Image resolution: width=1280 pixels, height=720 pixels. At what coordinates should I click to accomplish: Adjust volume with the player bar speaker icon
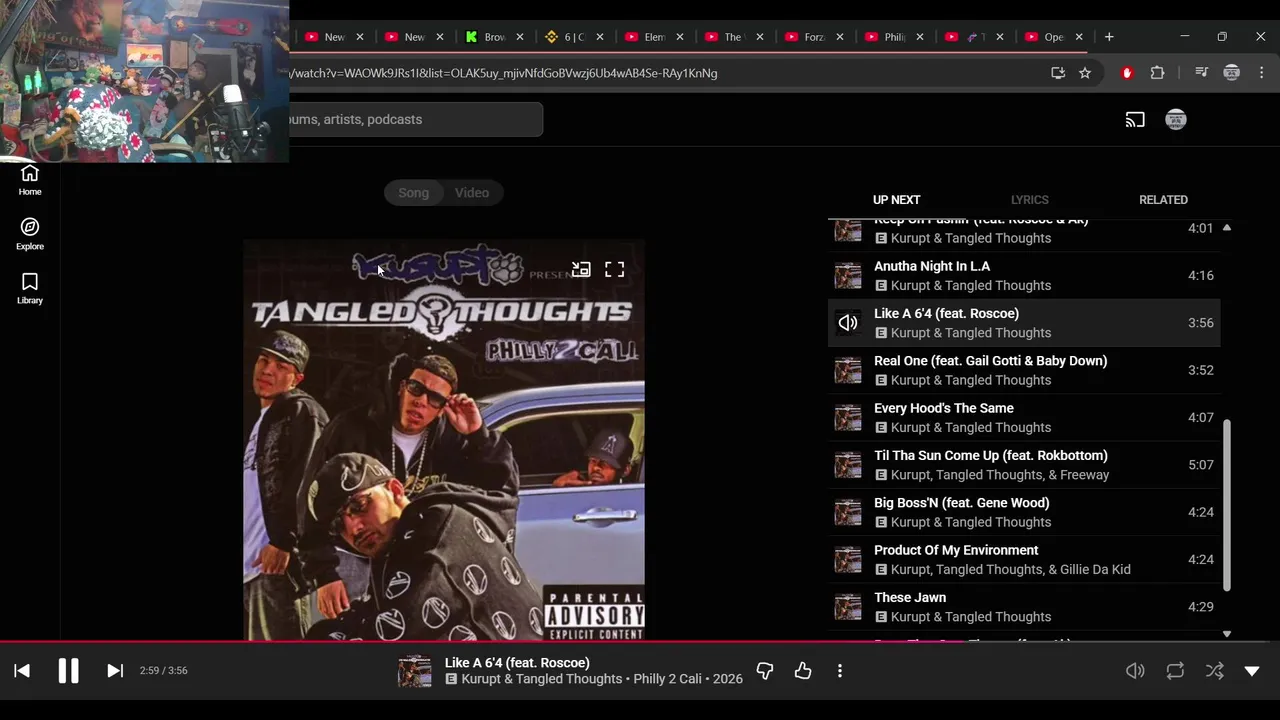pos(1135,671)
